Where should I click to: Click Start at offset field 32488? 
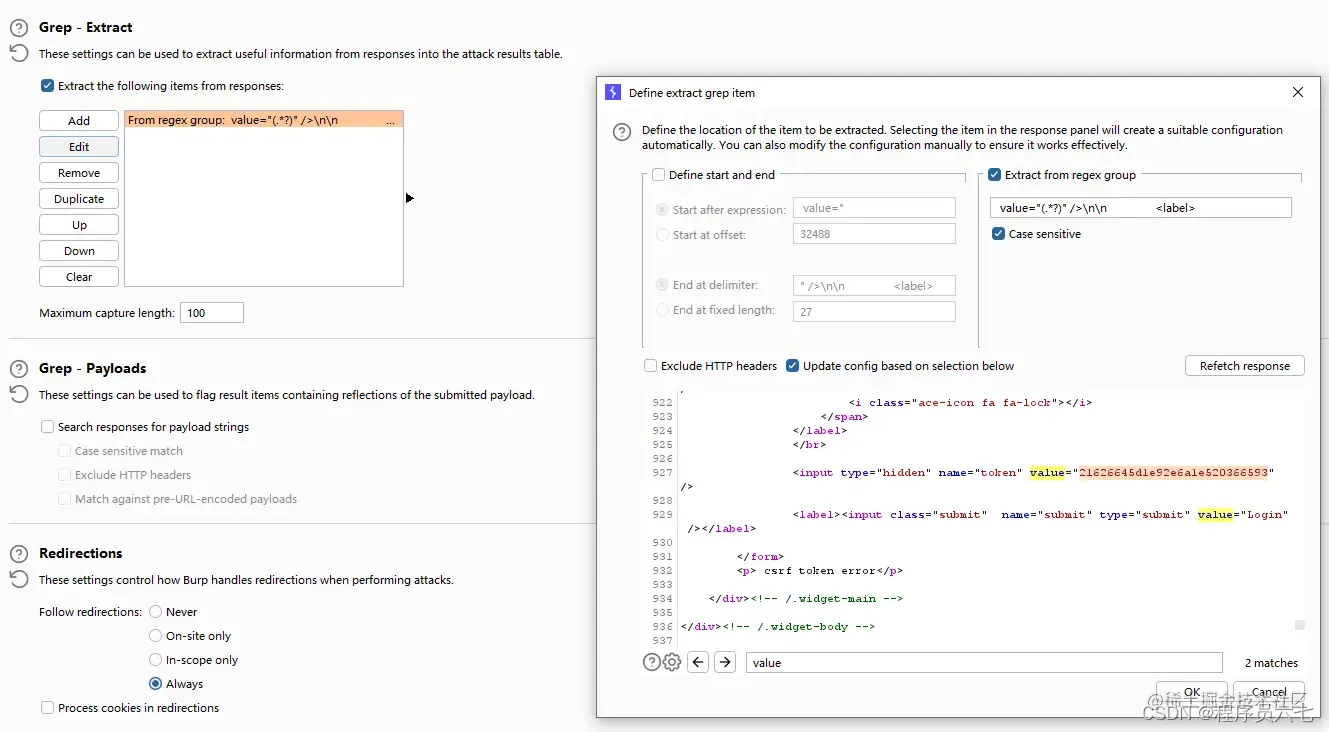874,234
